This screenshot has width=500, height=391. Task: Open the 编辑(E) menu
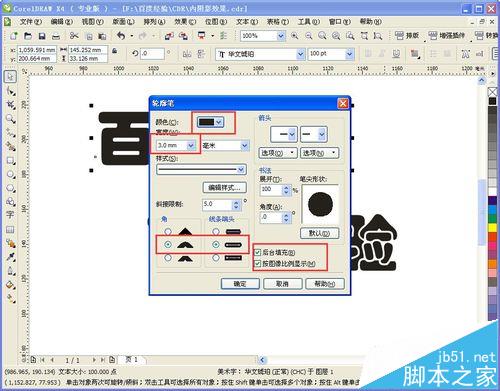(x=62, y=22)
